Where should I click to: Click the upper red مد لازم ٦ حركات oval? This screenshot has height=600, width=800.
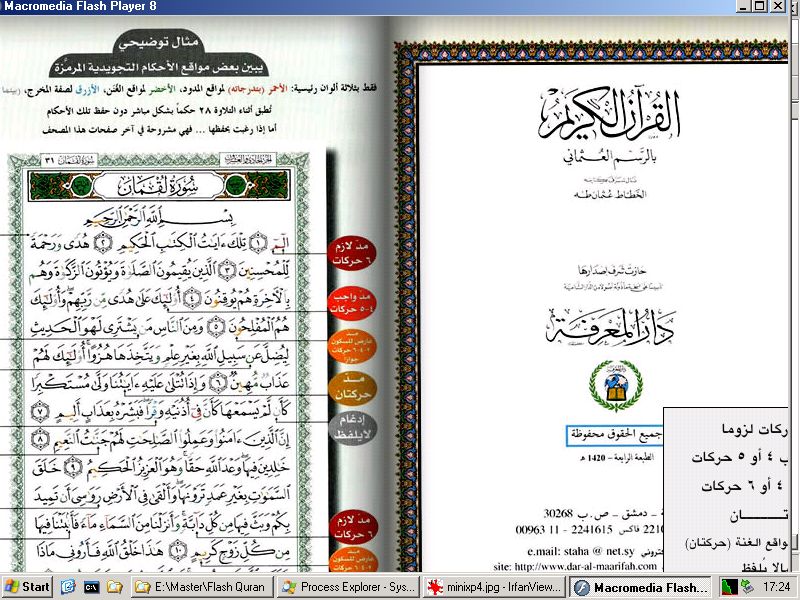point(352,253)
